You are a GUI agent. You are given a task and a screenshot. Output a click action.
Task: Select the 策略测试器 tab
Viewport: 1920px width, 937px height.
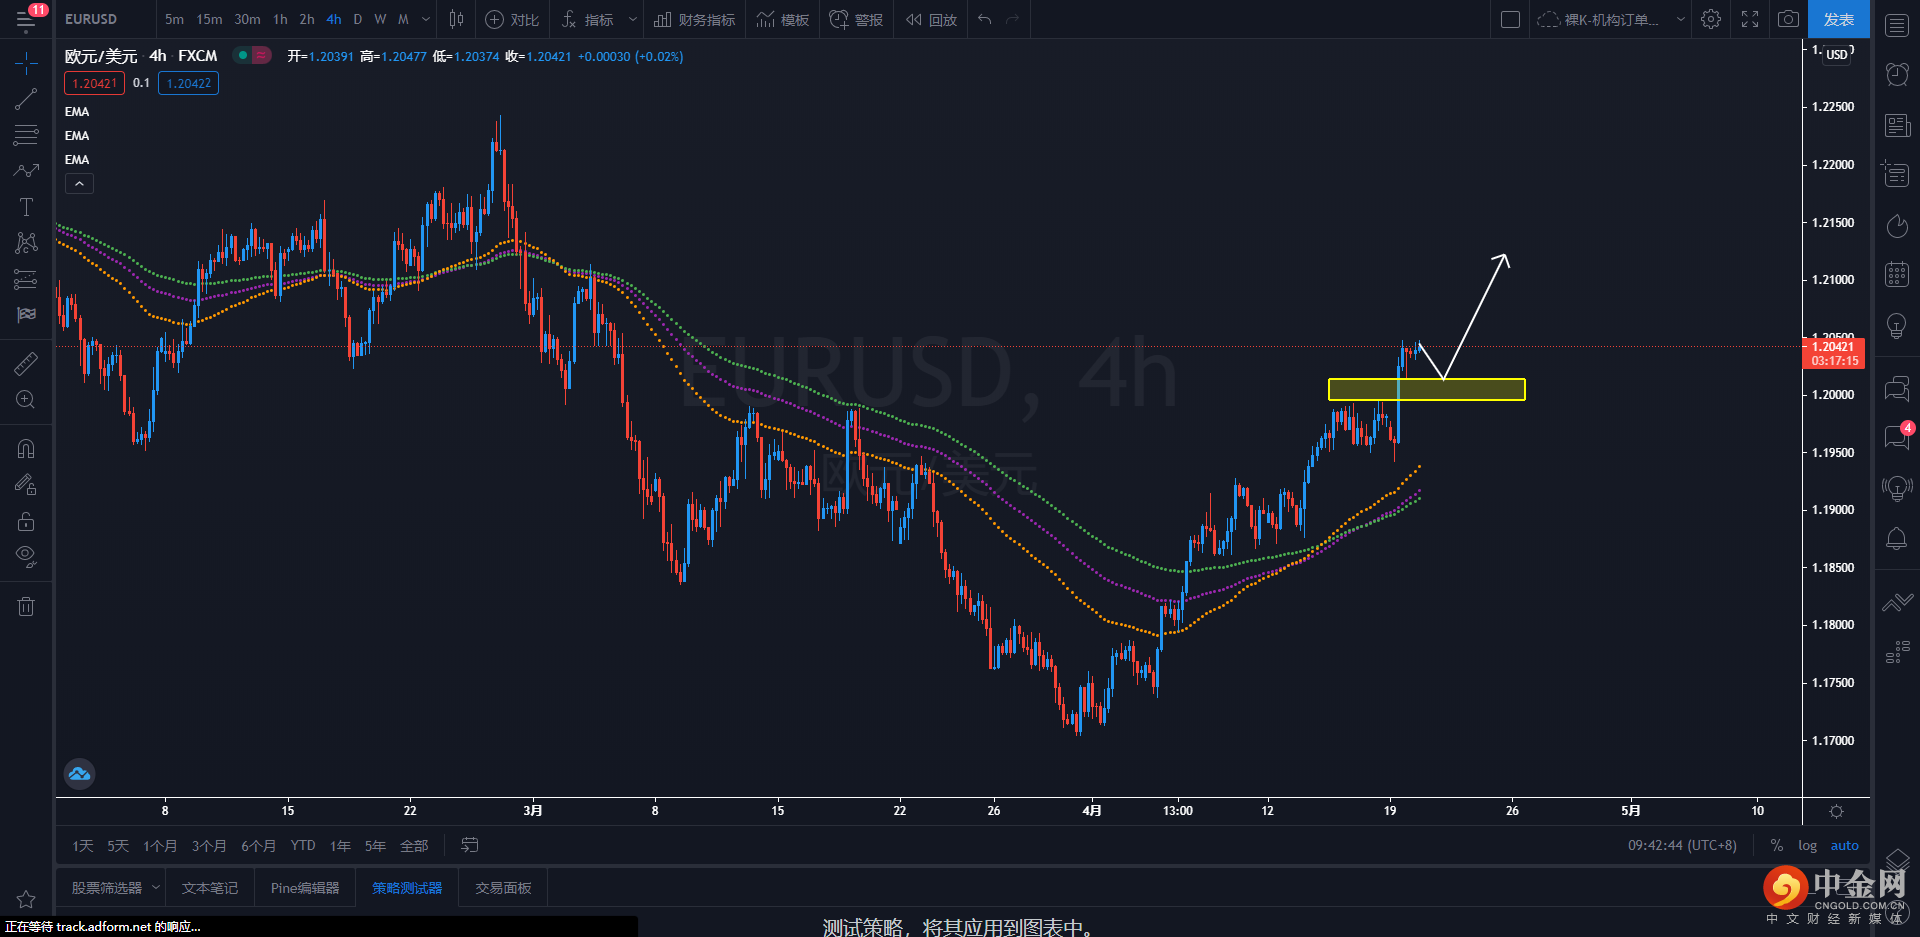pyautogui.click(x=407, y=888)
